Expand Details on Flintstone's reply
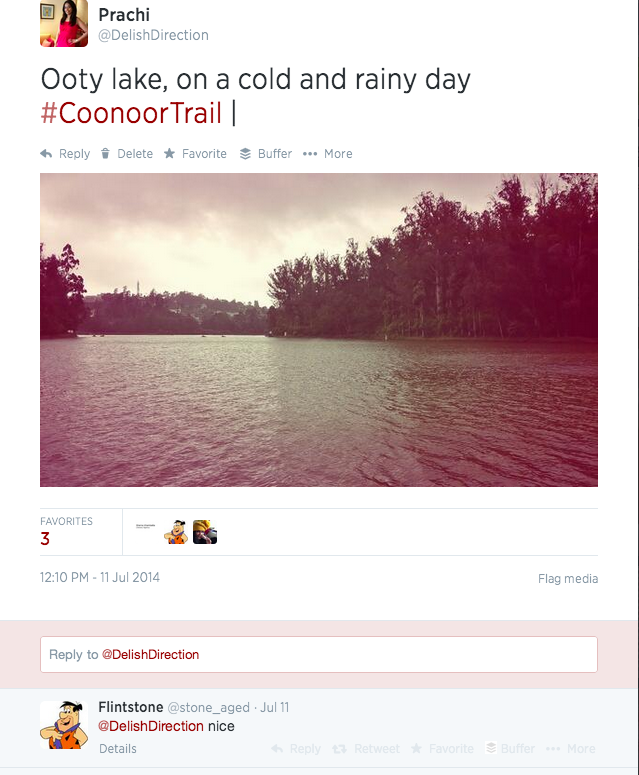Image resolution: width=639 pixels, height=775 pixels. [118, 749]
